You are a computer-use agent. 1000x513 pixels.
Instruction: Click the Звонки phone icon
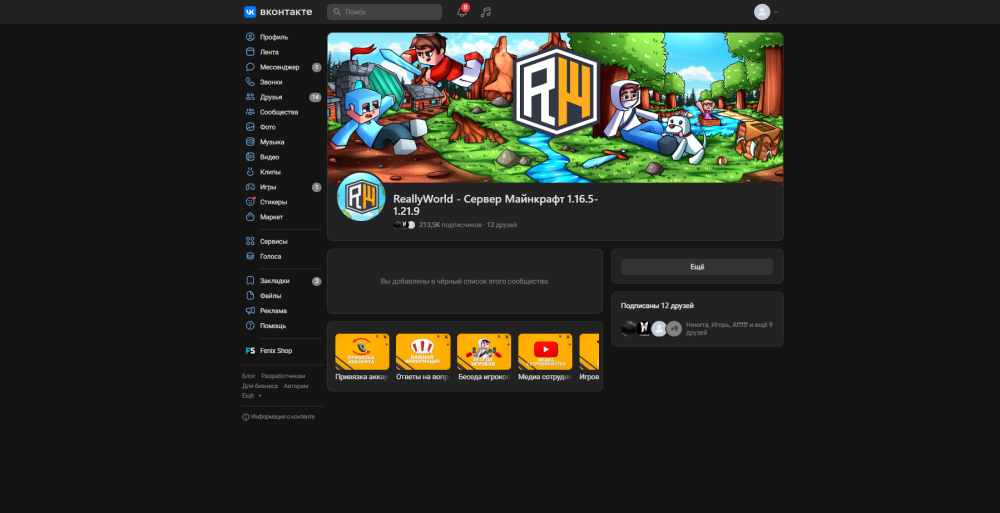point(250,82)
